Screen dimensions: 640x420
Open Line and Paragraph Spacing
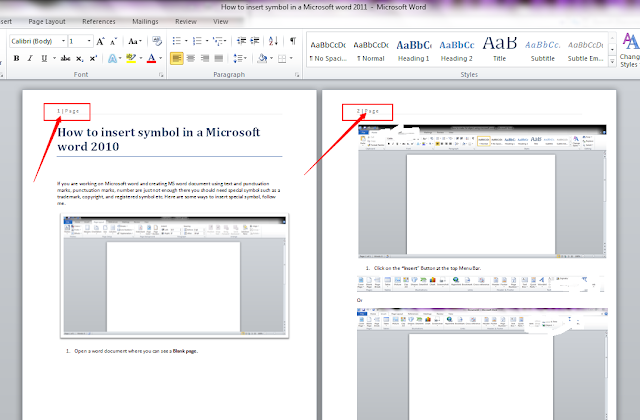coord(240,58)
